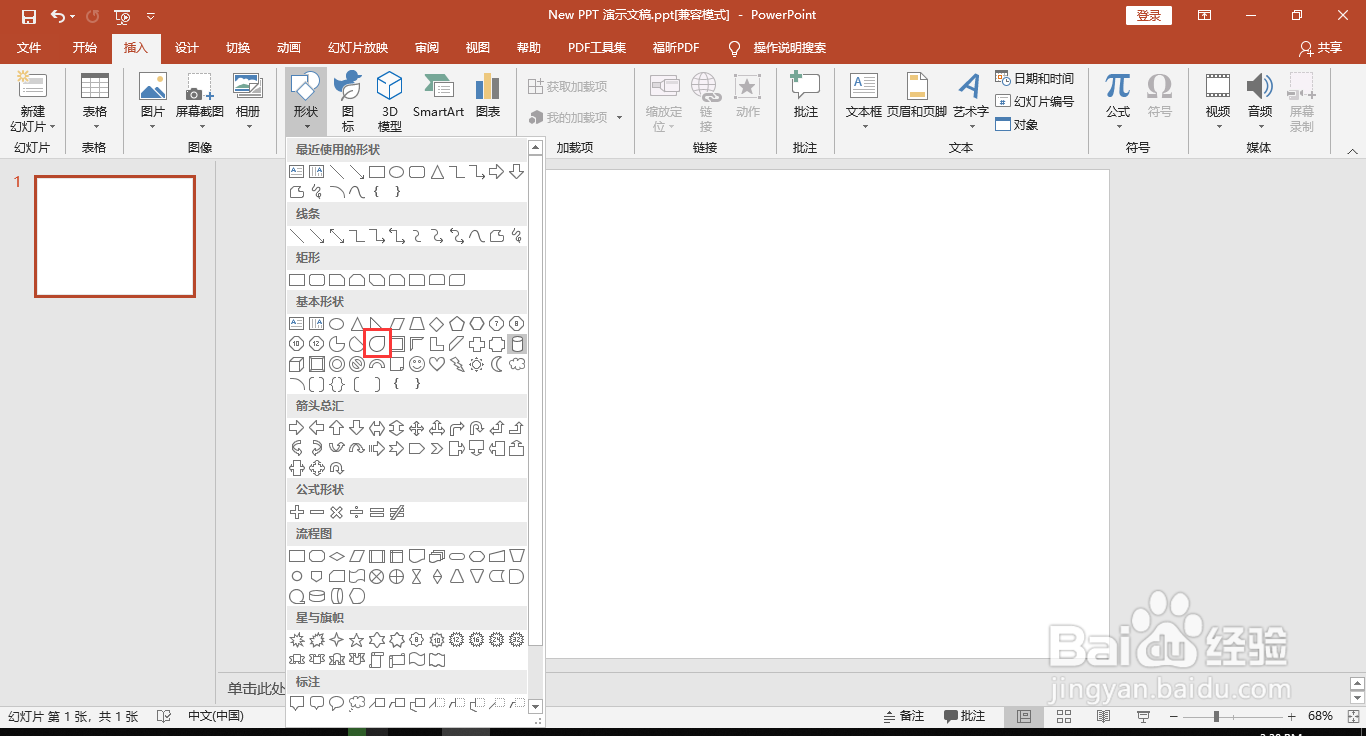Insert 日期和时间

(1035, 78)
